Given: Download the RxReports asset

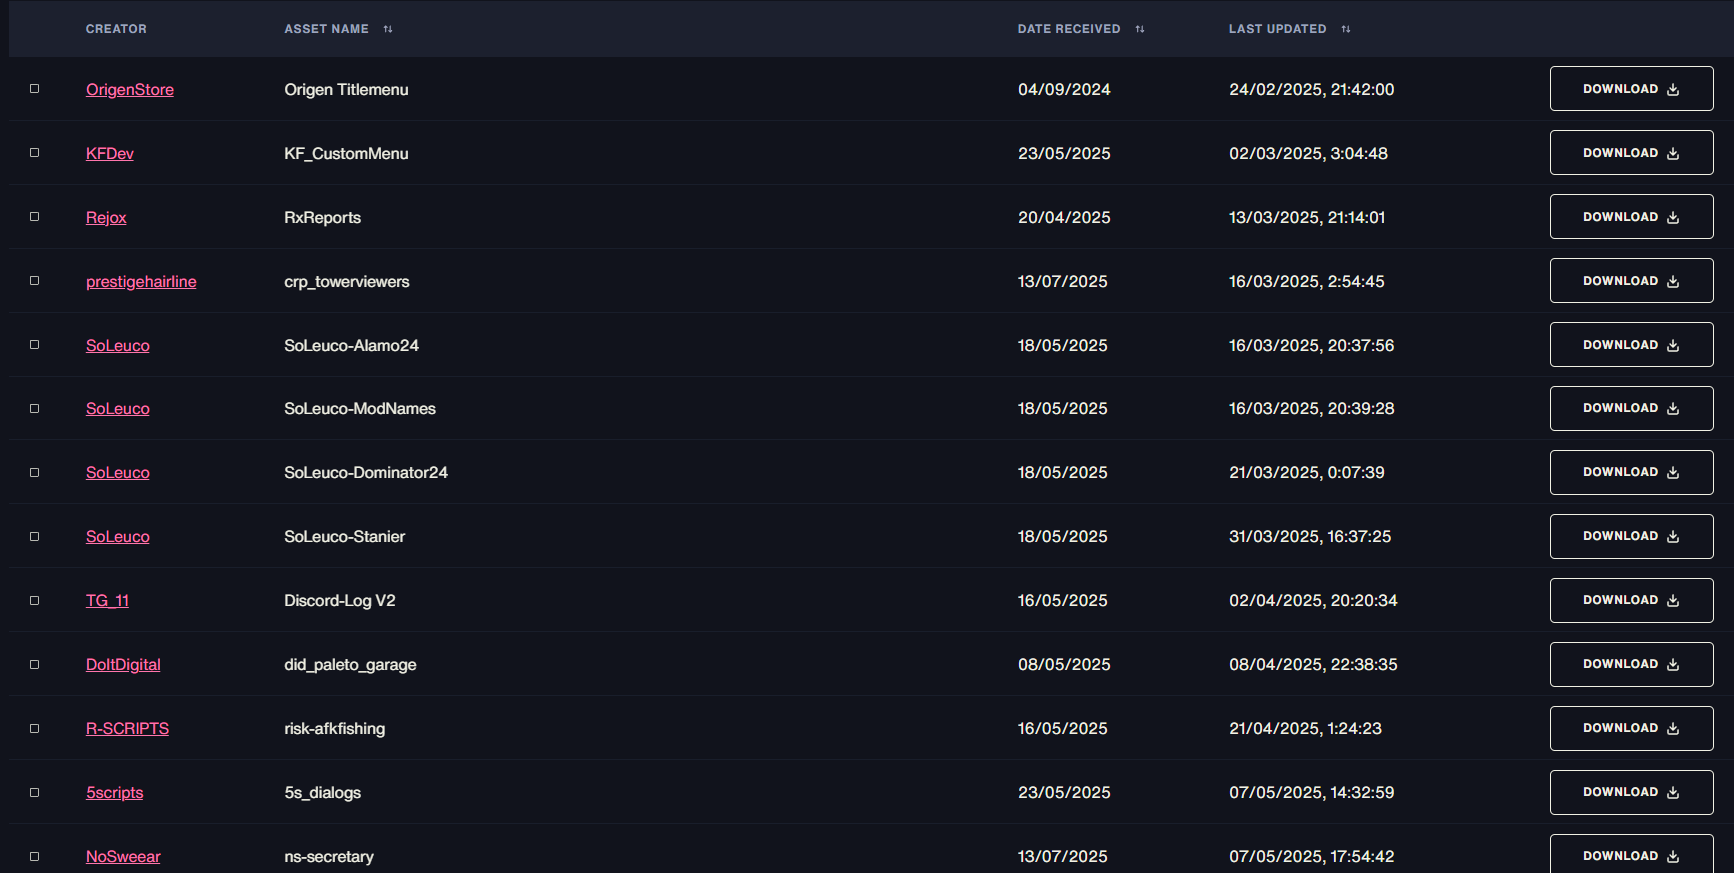Looking at the screenshot, I should [1631, 217].
